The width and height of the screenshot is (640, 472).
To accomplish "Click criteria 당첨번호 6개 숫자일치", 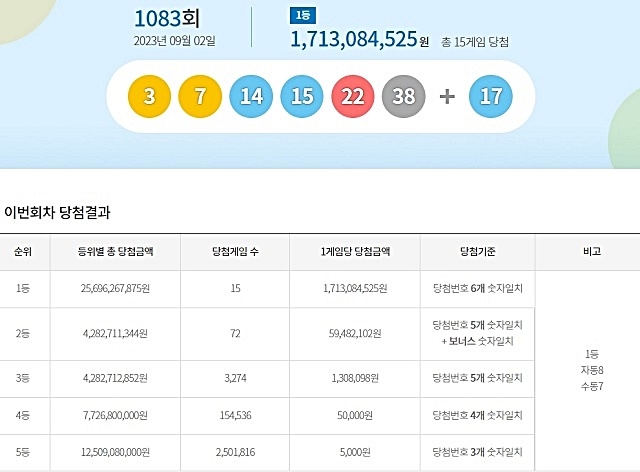I will [478, 289].
